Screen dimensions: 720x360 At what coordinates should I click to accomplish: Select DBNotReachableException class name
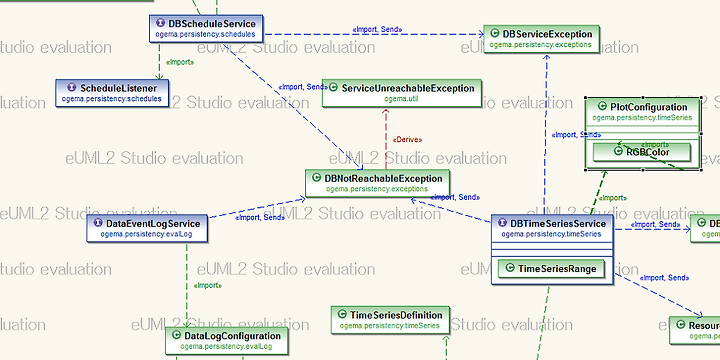point(383,179)
